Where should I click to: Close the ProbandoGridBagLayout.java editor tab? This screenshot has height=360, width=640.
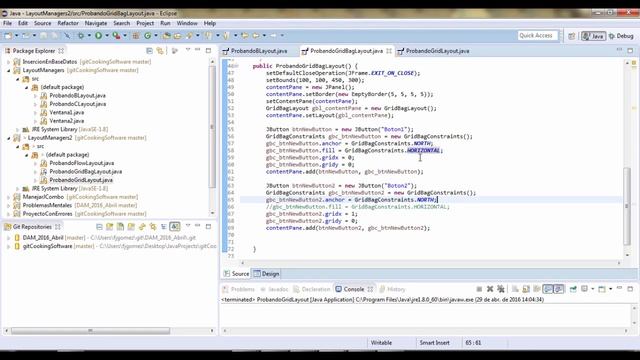click(389, 51)
